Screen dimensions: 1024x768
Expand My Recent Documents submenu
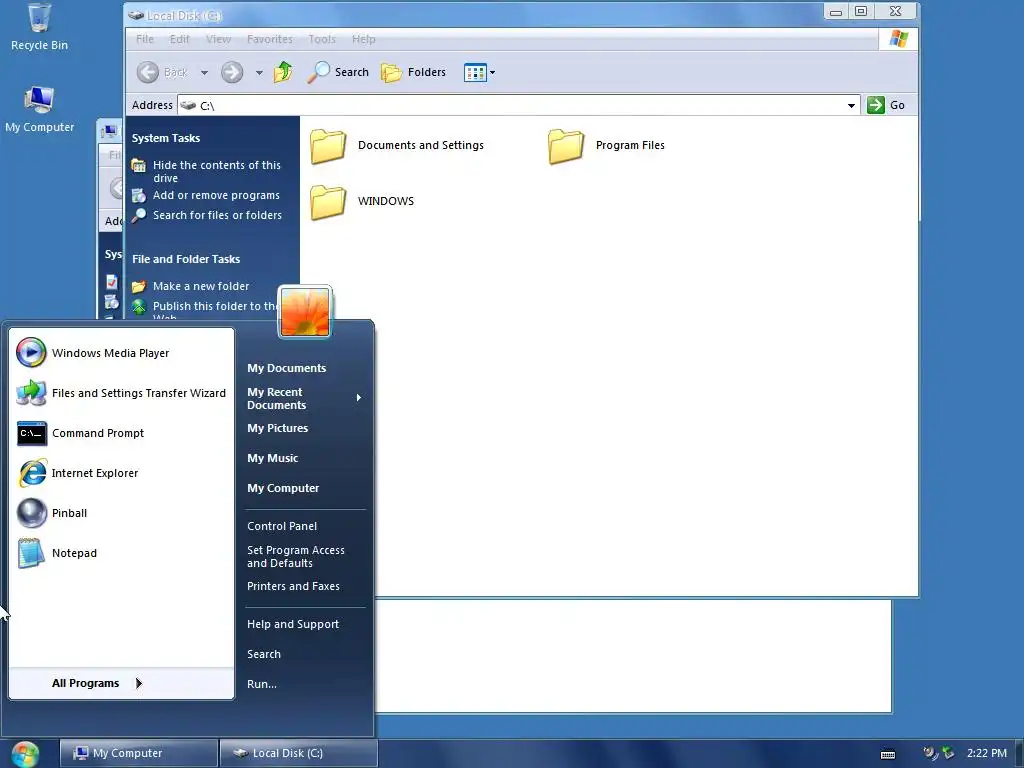point(304,398)
